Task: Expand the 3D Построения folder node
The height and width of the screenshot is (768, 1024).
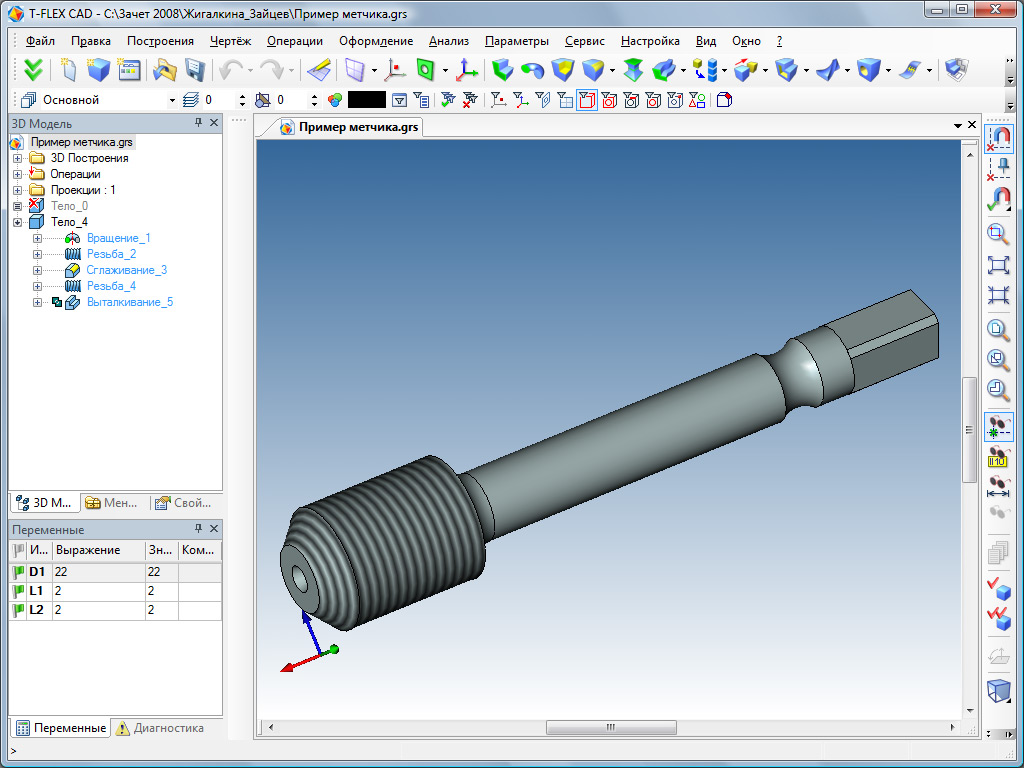Action: [x=17, y=158]
